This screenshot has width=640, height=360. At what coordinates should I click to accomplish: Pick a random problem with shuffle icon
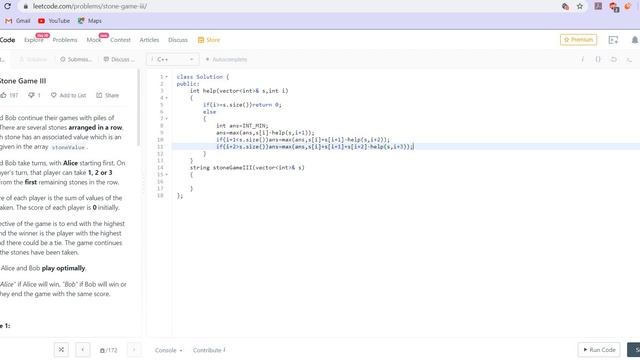point(61,349)
